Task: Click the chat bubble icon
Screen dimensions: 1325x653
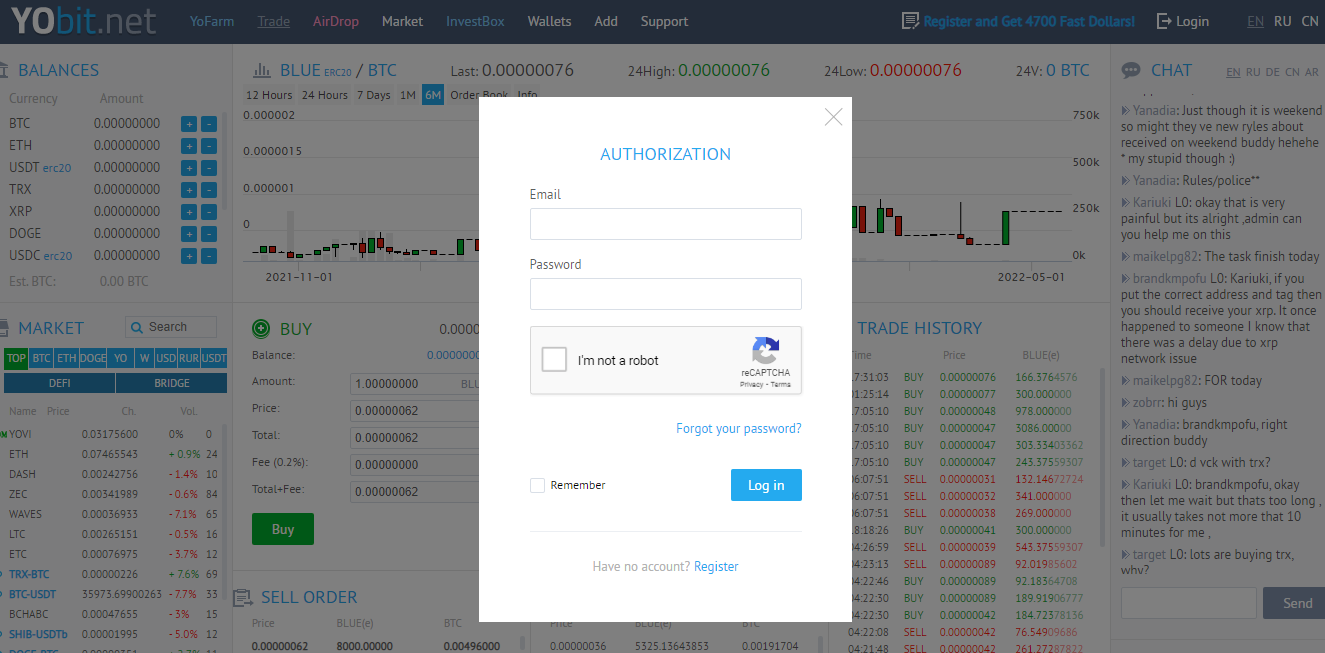Action: coord(1131,71)
